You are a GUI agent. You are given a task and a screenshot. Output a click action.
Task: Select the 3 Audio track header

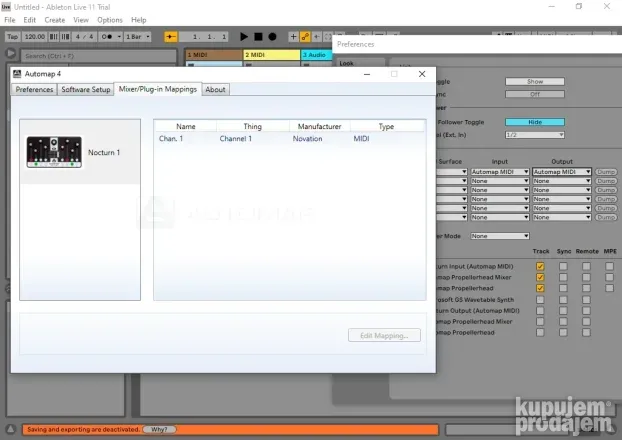point(317,55)
